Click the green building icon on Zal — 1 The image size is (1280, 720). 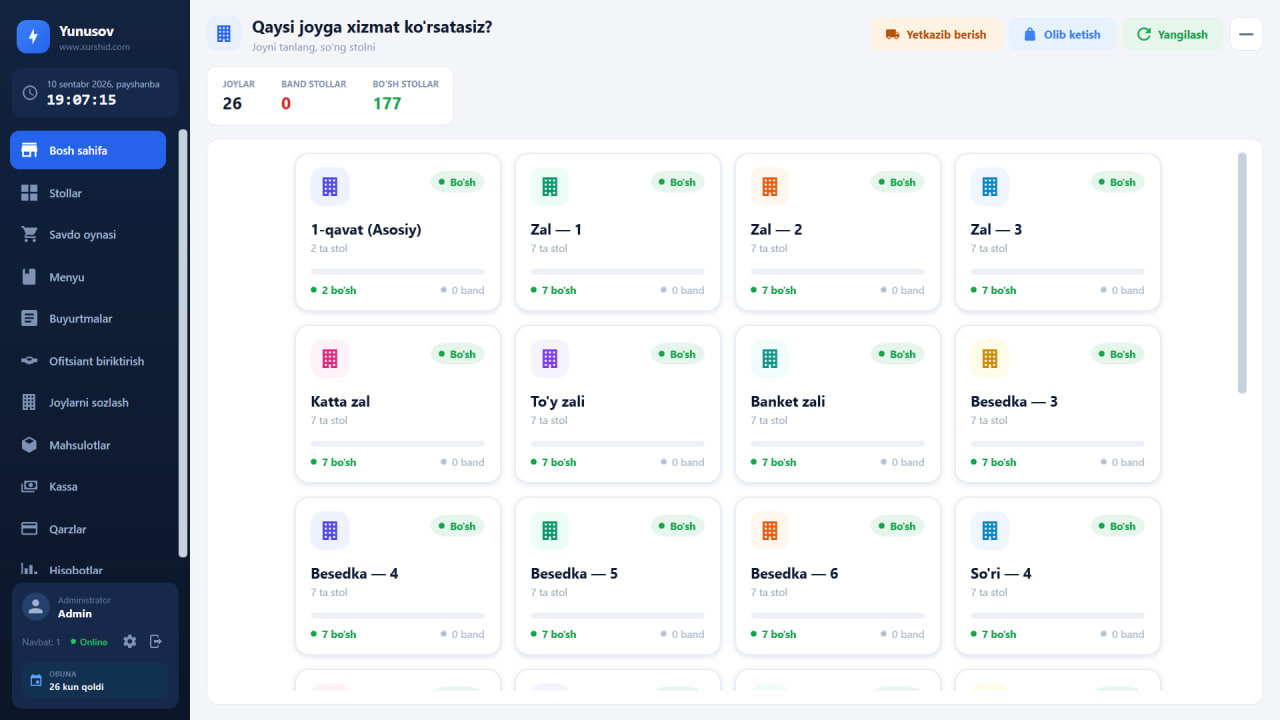pos(550,186)
